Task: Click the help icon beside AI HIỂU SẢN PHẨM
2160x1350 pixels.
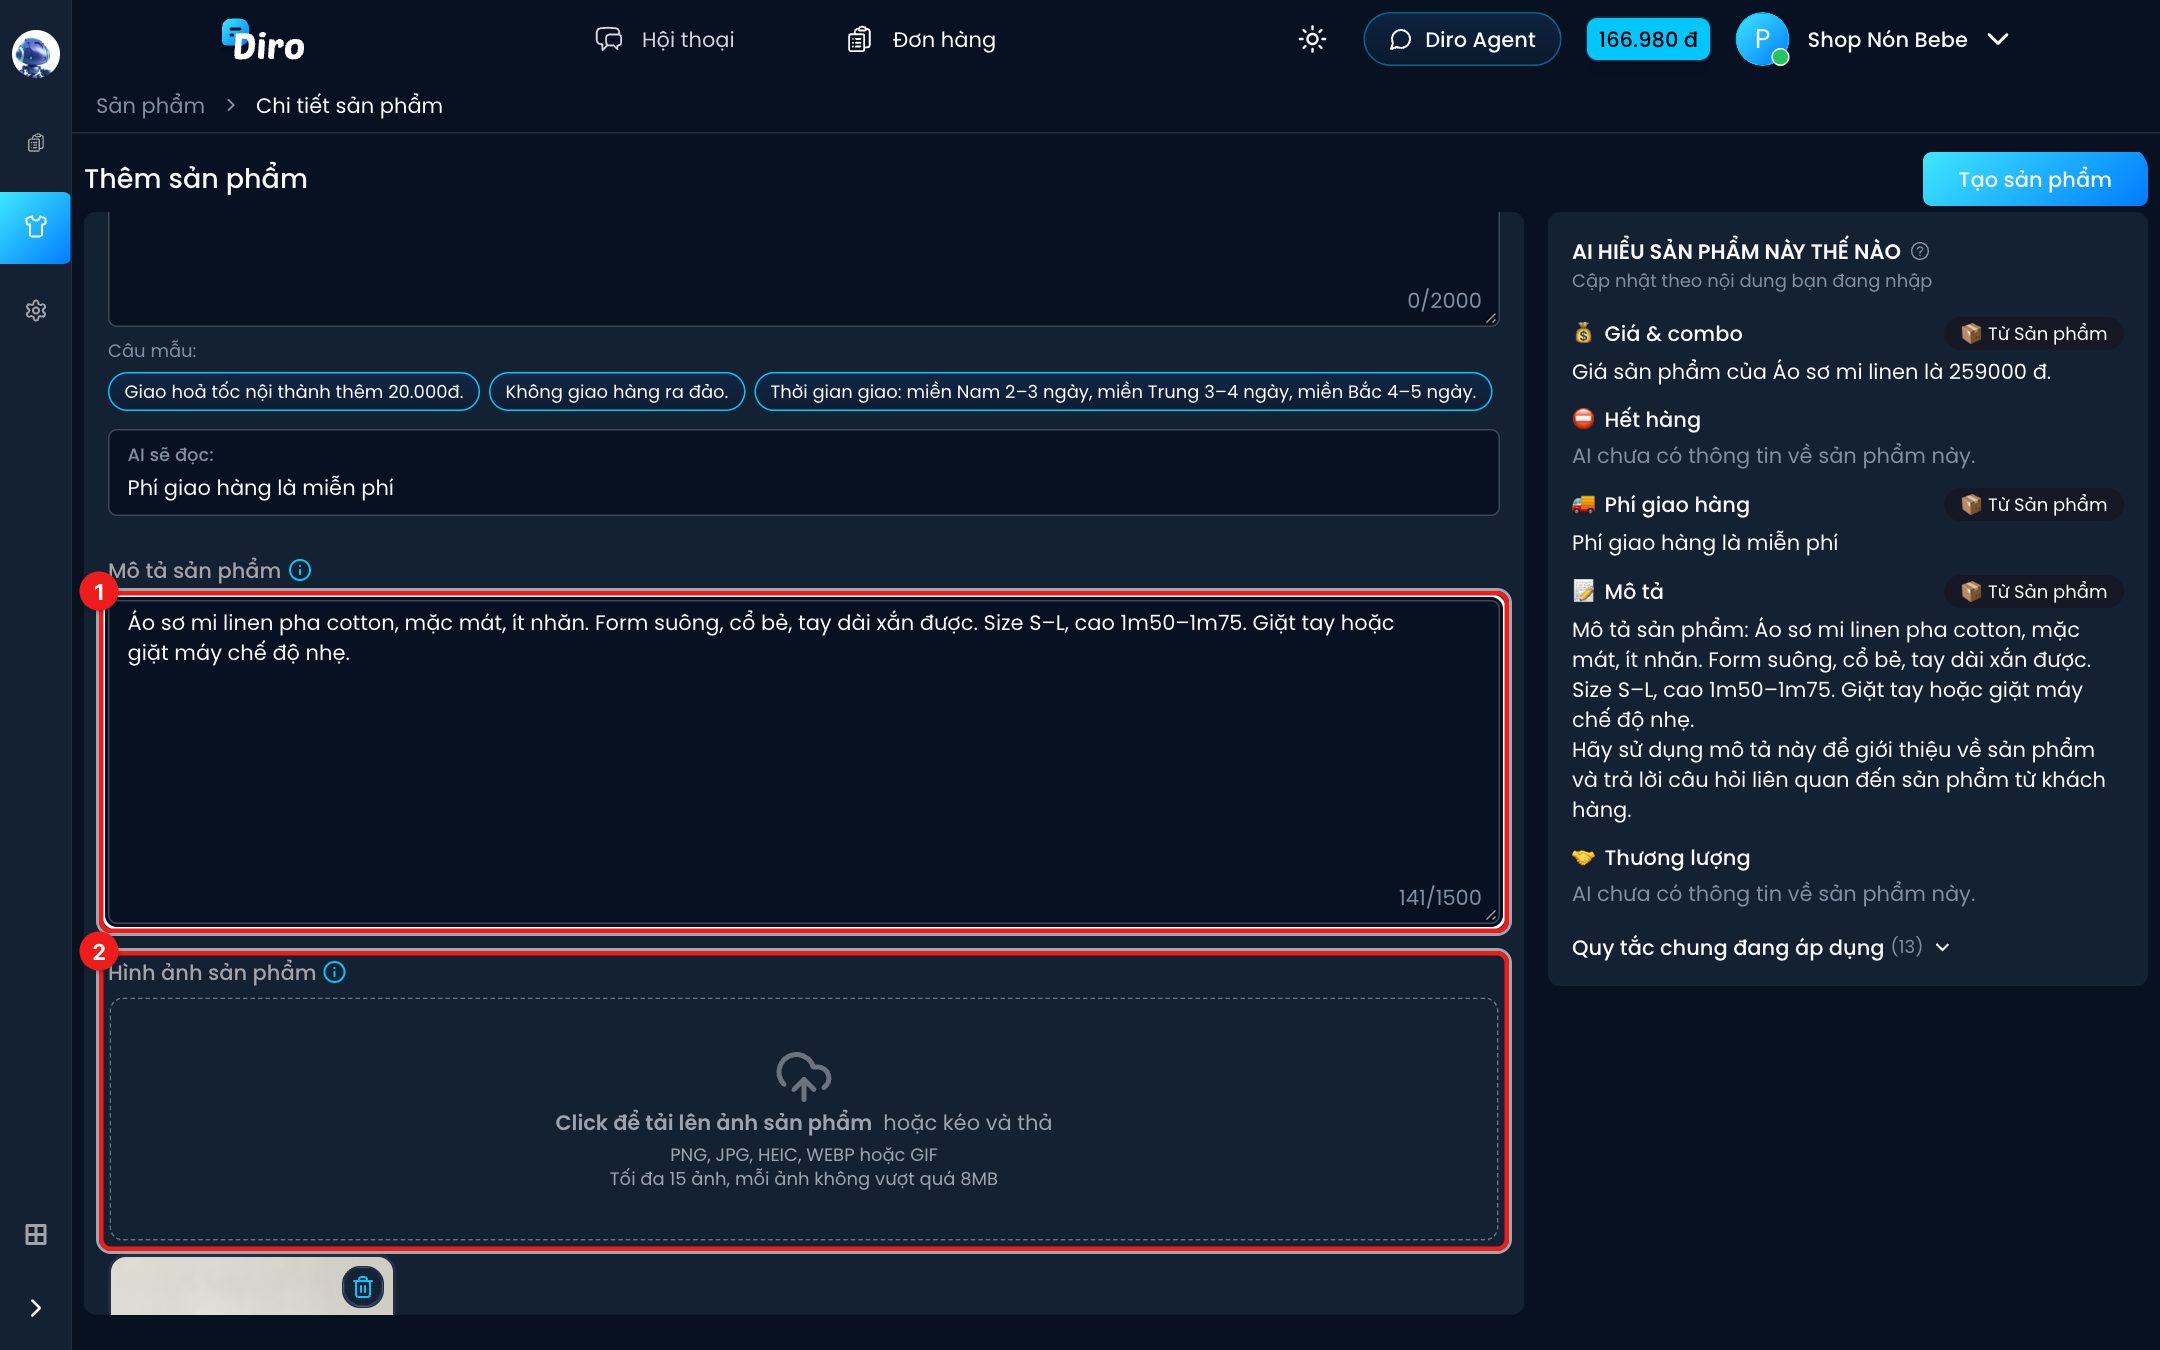Action: point(1919,251)
